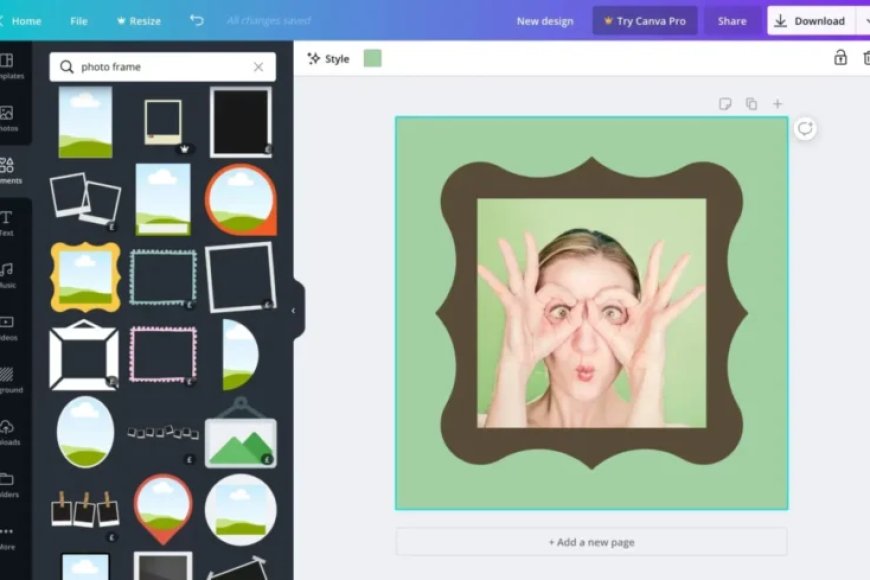
Task: Collapse the elements side panel
Action: [x=291, y=311]
